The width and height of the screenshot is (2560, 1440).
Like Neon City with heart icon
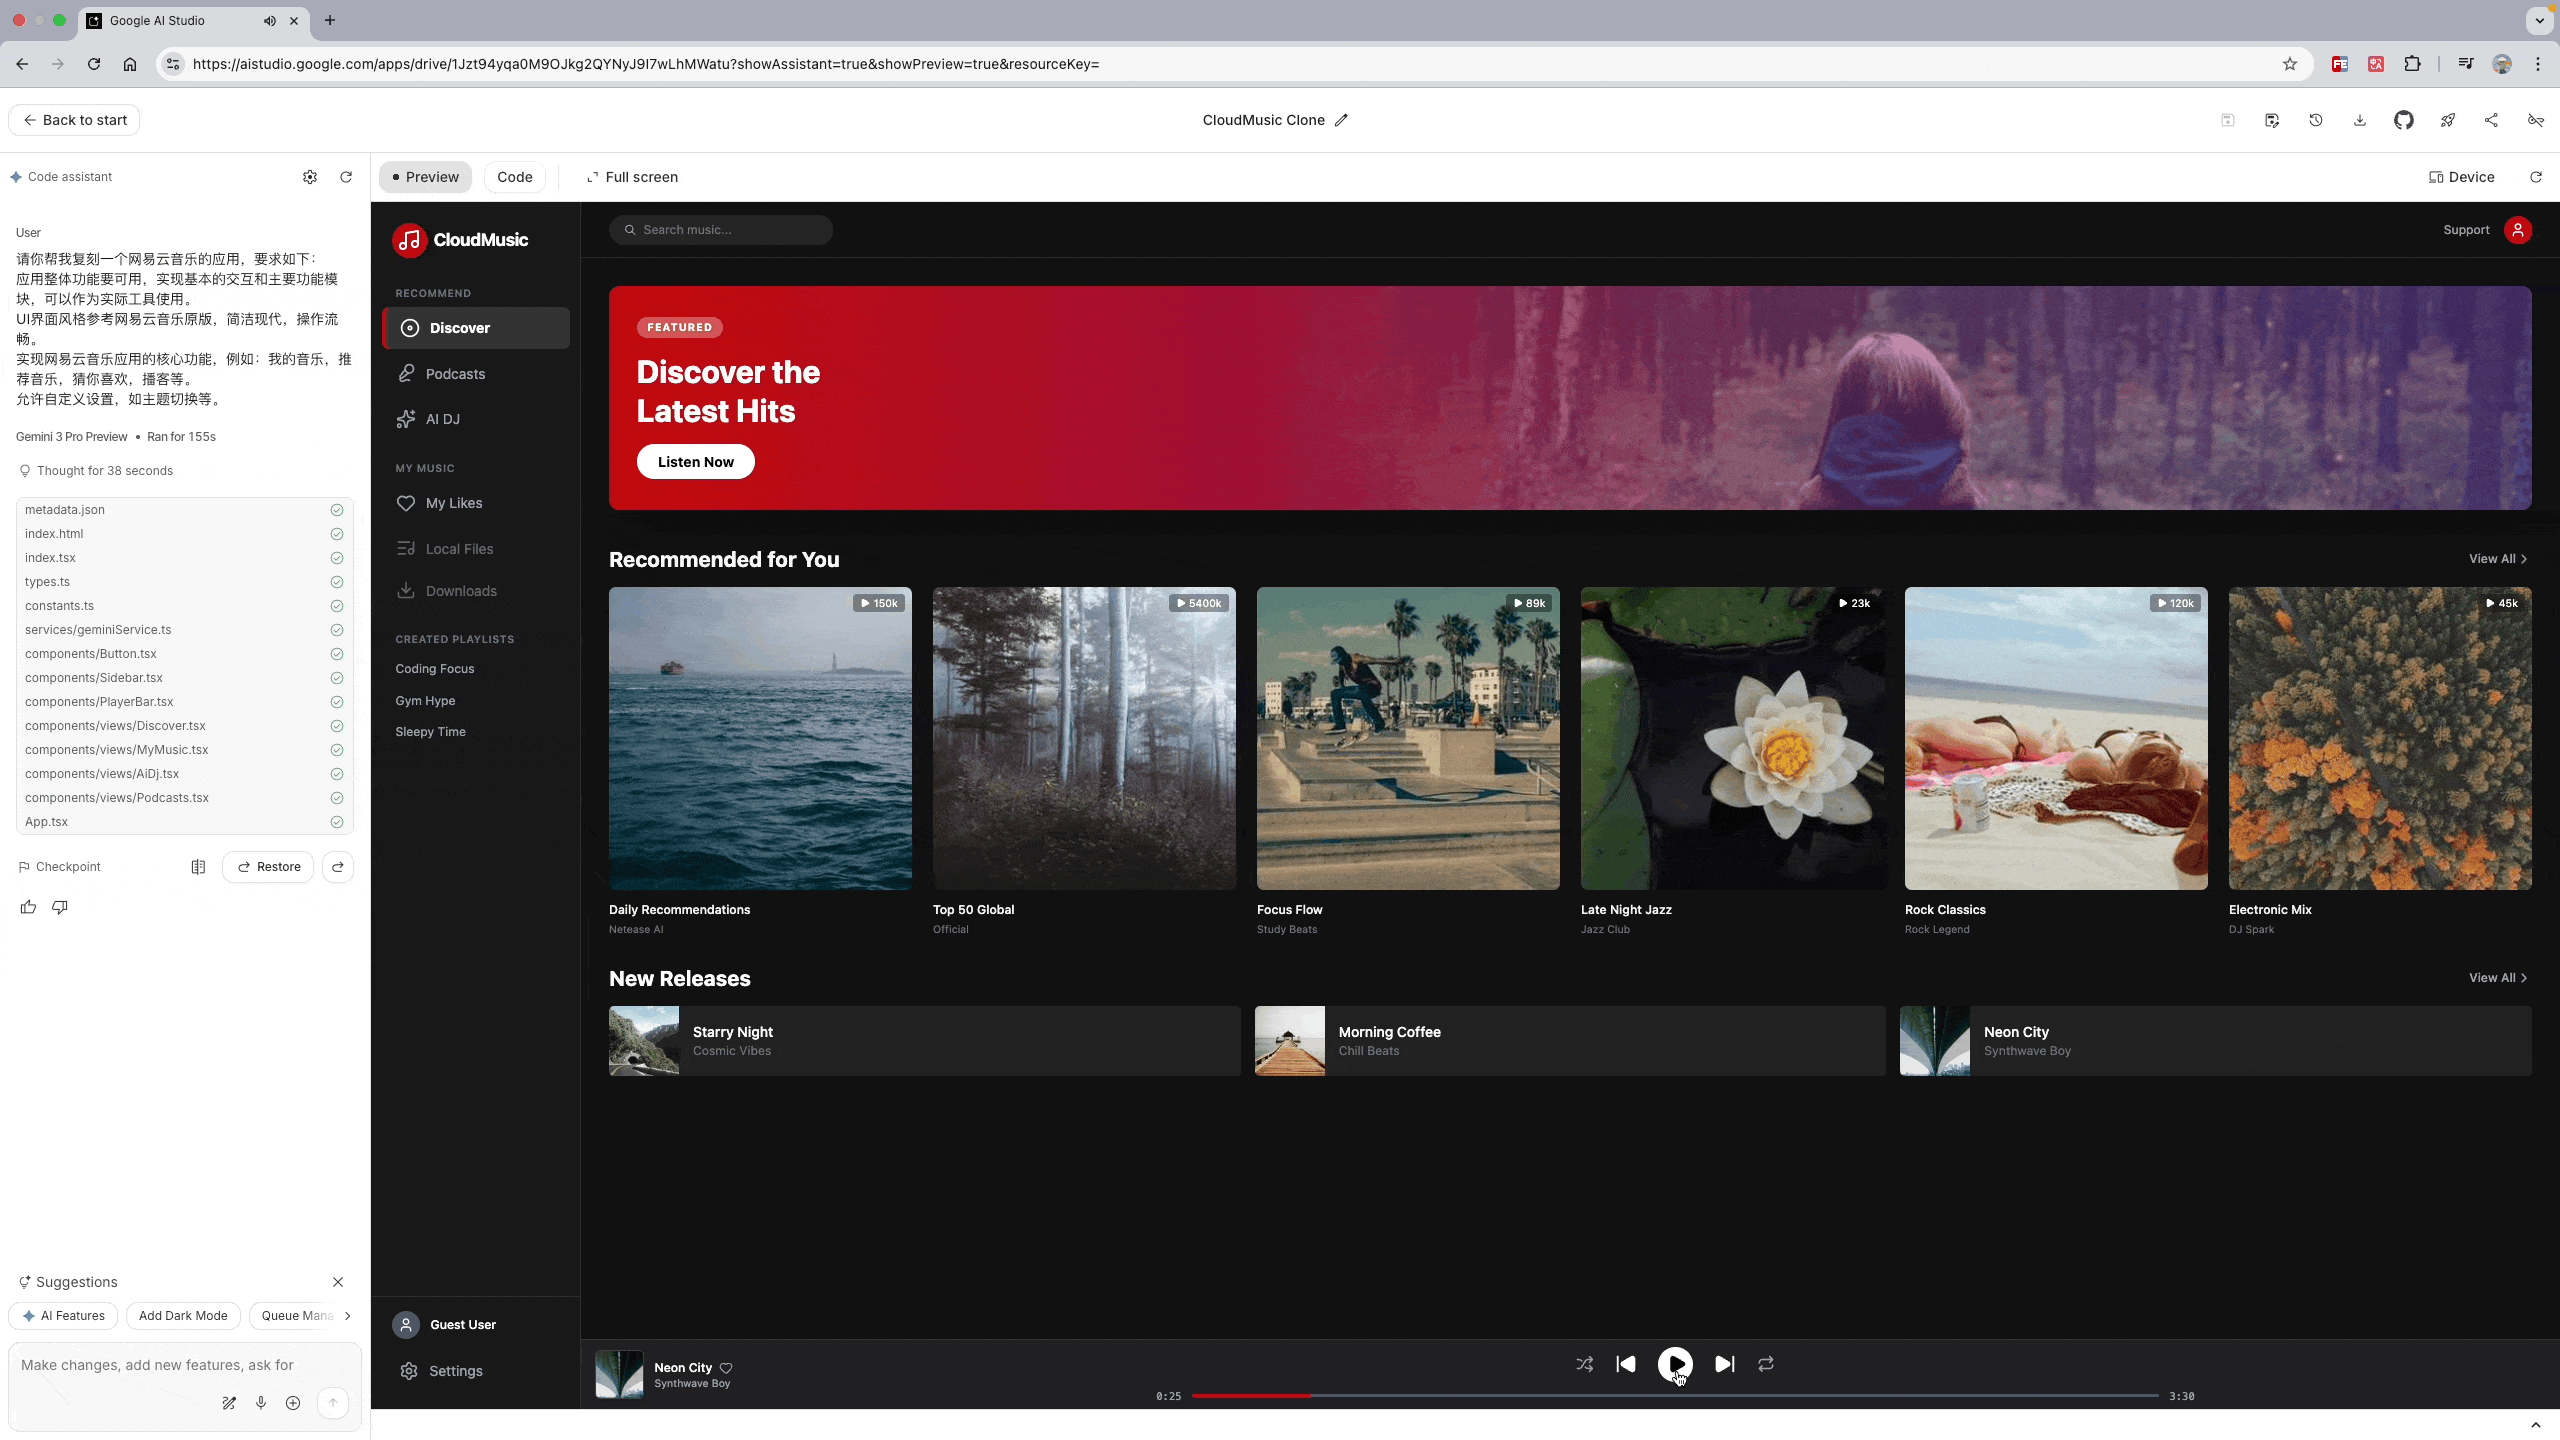coord(727,1368)
